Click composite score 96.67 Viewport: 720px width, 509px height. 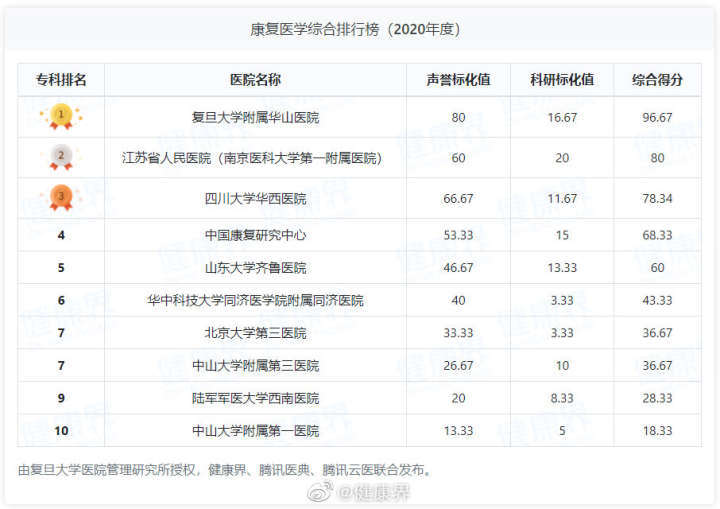657,118
